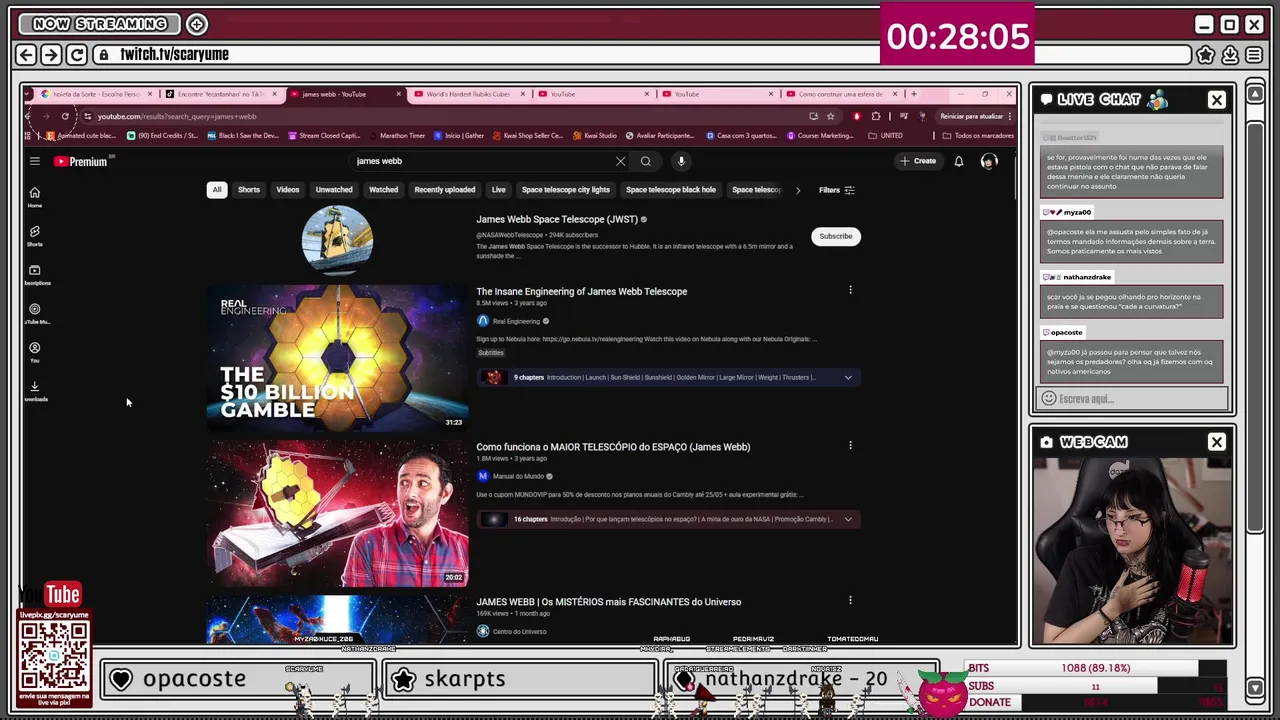Select the Live filter chip
This screenshot has height=720, width=1280.
coord(498,190)
